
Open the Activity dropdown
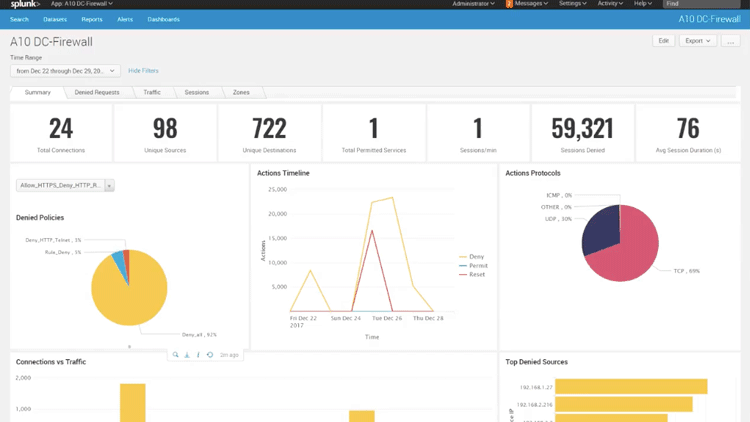tap(610, 3)
